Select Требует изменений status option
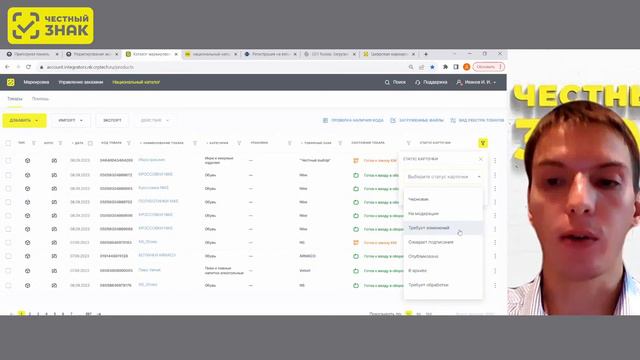The width and height of the screenshot is (640, 360). (443, 228)
